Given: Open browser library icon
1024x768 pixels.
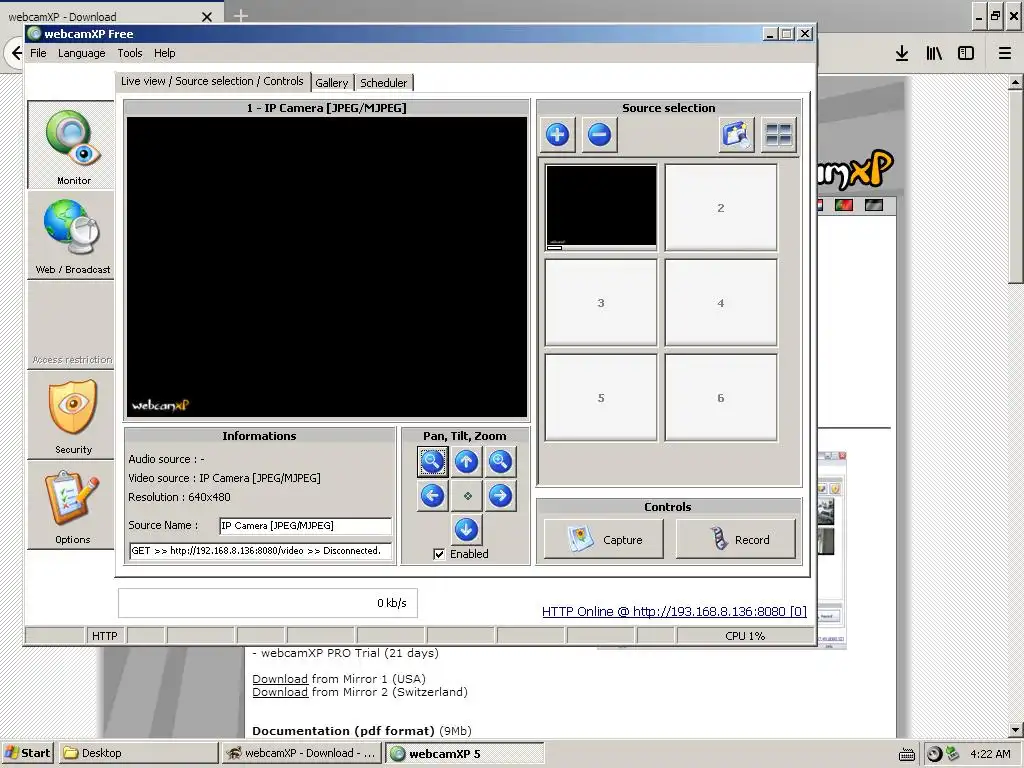Looking at the screenshot, I should pos(934,54).
